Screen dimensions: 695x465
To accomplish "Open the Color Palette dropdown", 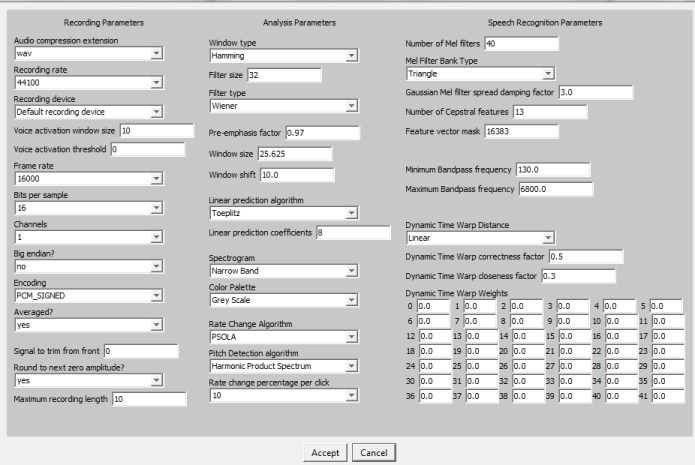I will [x=283, y=298].
